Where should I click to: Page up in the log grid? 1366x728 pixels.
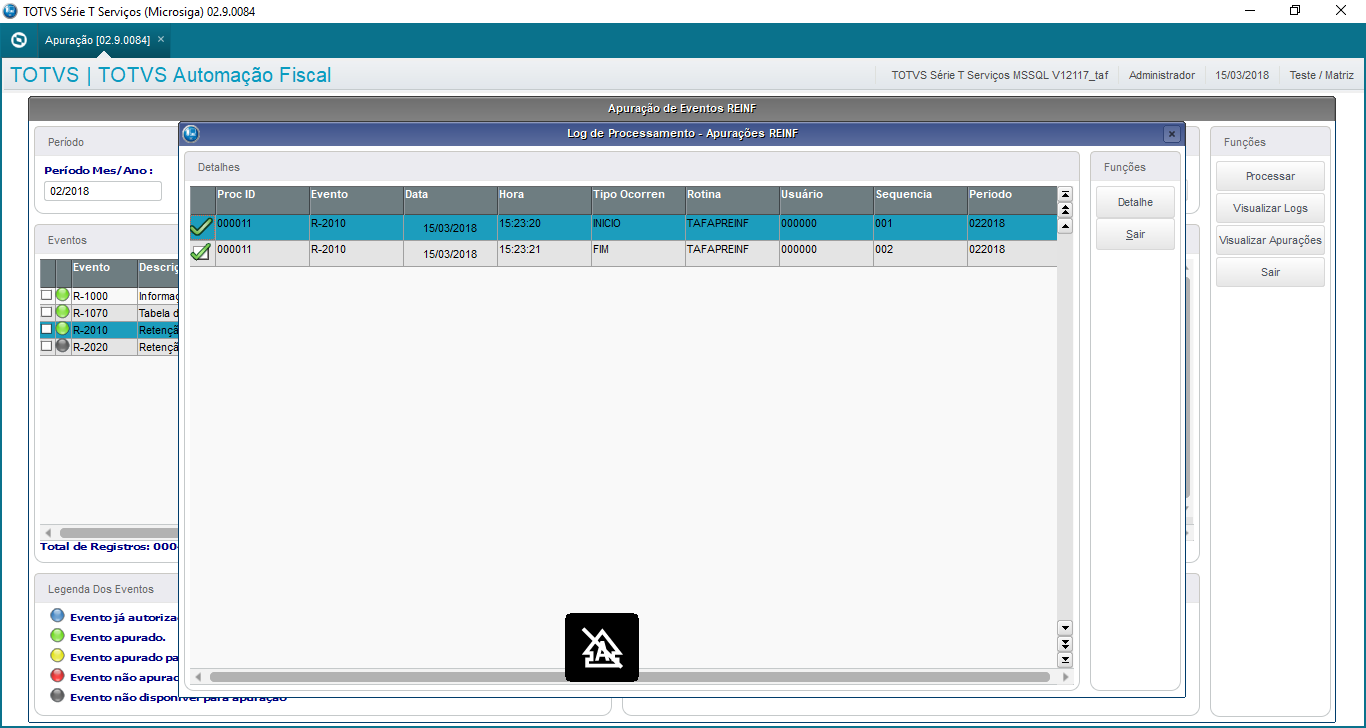(1065, 210)
